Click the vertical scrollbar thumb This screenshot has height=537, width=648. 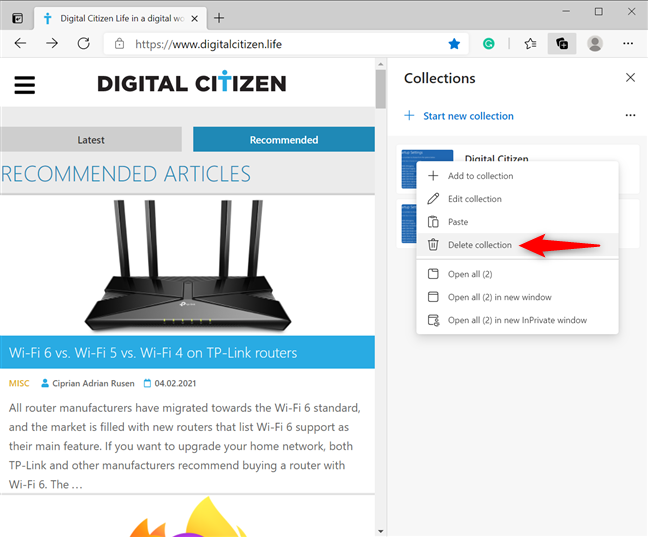[381, 89]
